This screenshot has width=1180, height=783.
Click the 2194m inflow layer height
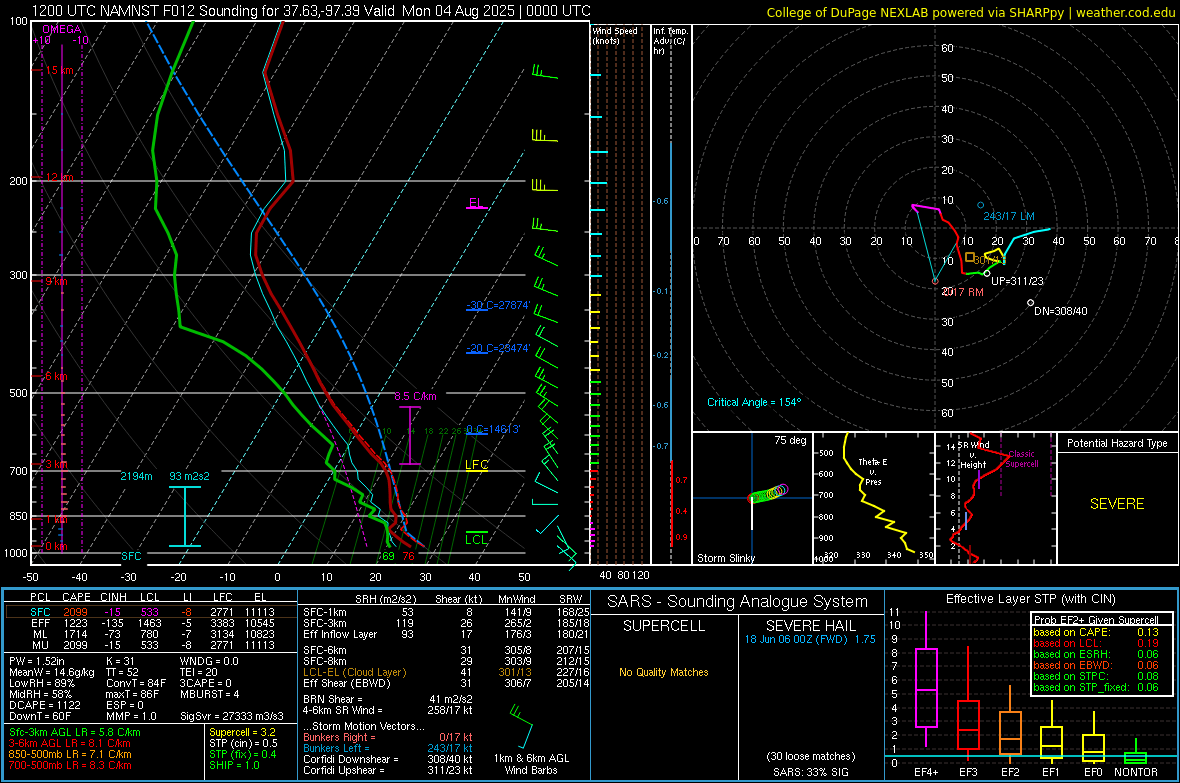coord(136,476)
